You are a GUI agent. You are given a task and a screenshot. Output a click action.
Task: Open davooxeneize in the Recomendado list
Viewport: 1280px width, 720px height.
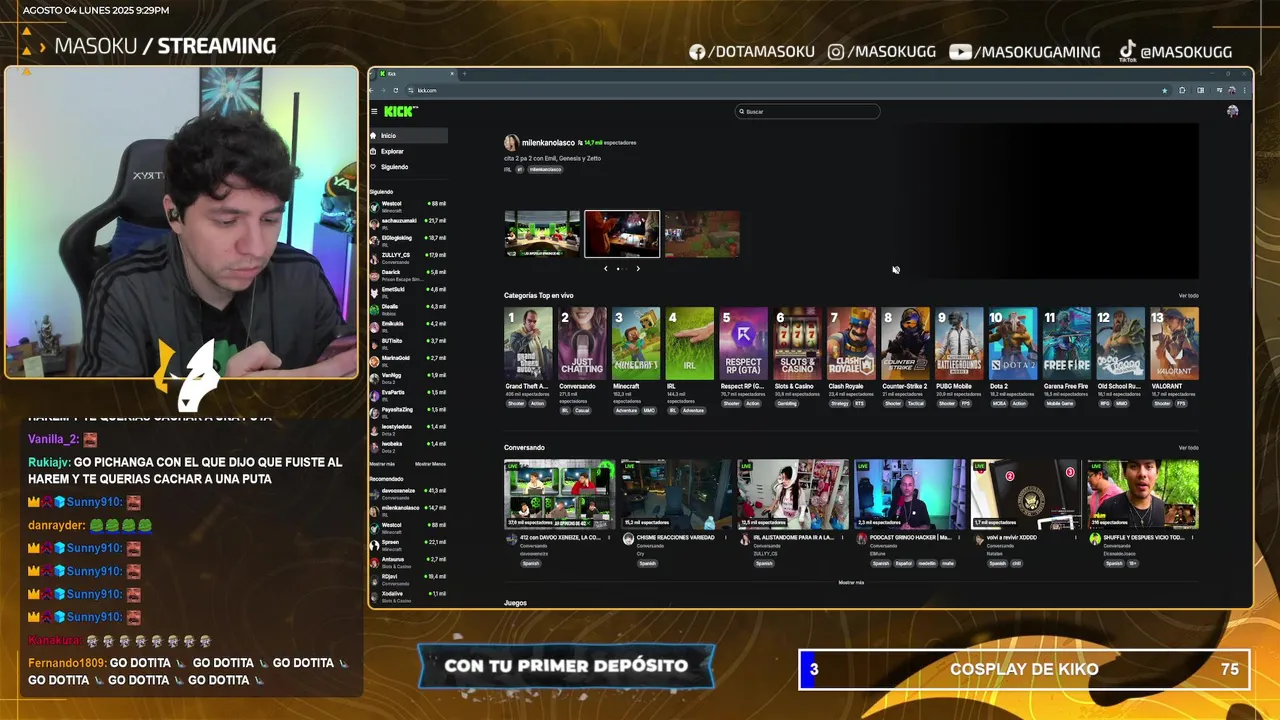(x=408, y=493)
